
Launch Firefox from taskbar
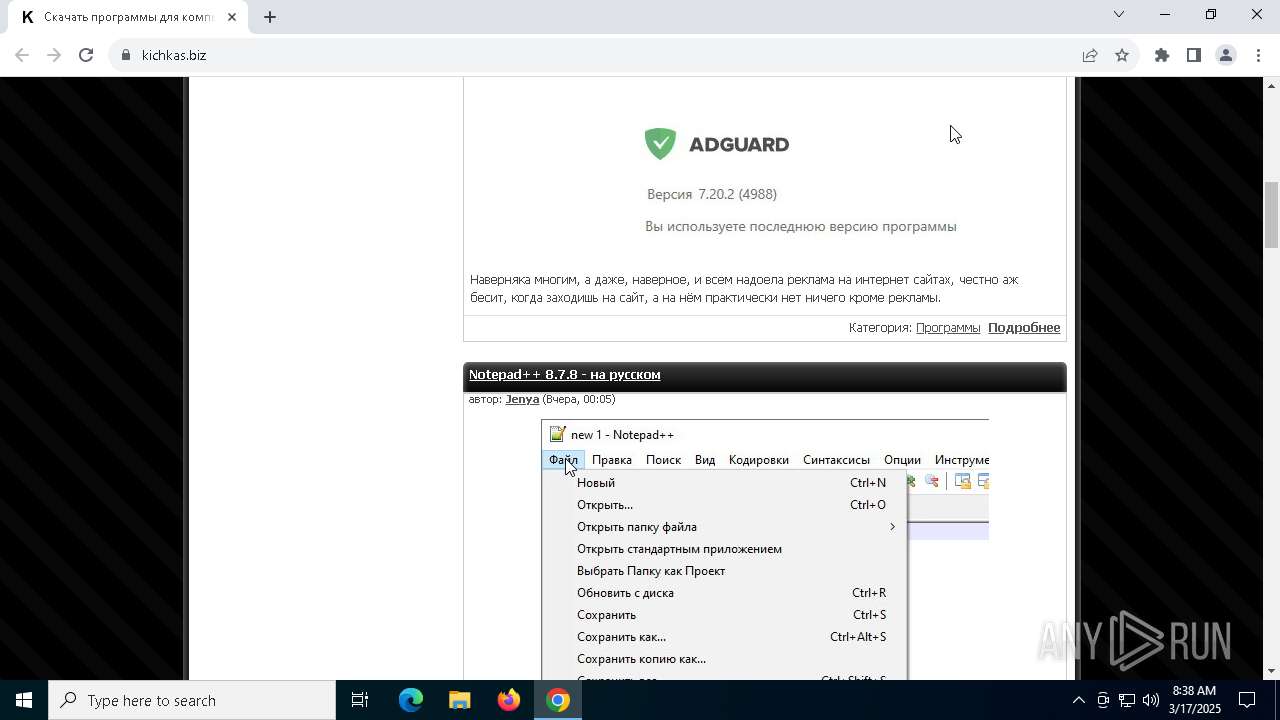509,700
